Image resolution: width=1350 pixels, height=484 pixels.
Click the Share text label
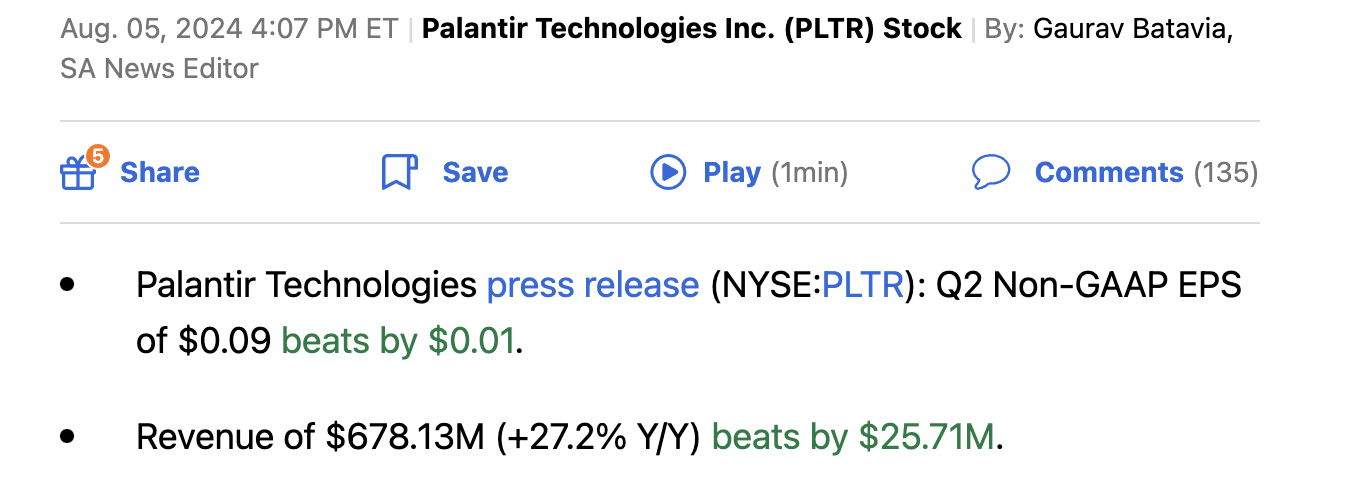[160, 173]
